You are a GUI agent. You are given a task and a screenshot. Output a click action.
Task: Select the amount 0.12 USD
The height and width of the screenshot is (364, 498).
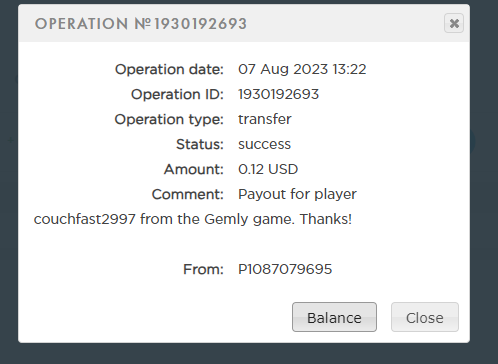(x=268, y=169)
